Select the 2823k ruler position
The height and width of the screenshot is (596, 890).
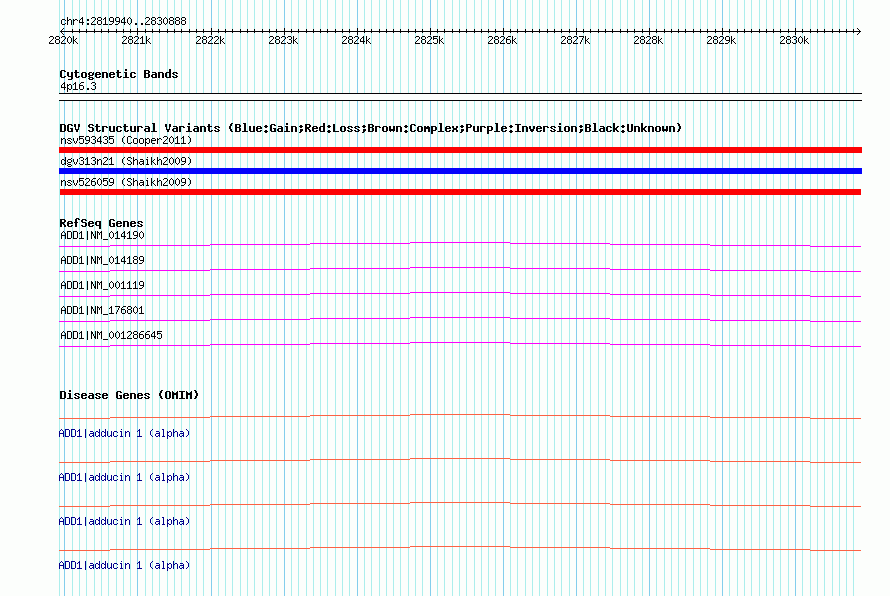[x=283, y=40]
